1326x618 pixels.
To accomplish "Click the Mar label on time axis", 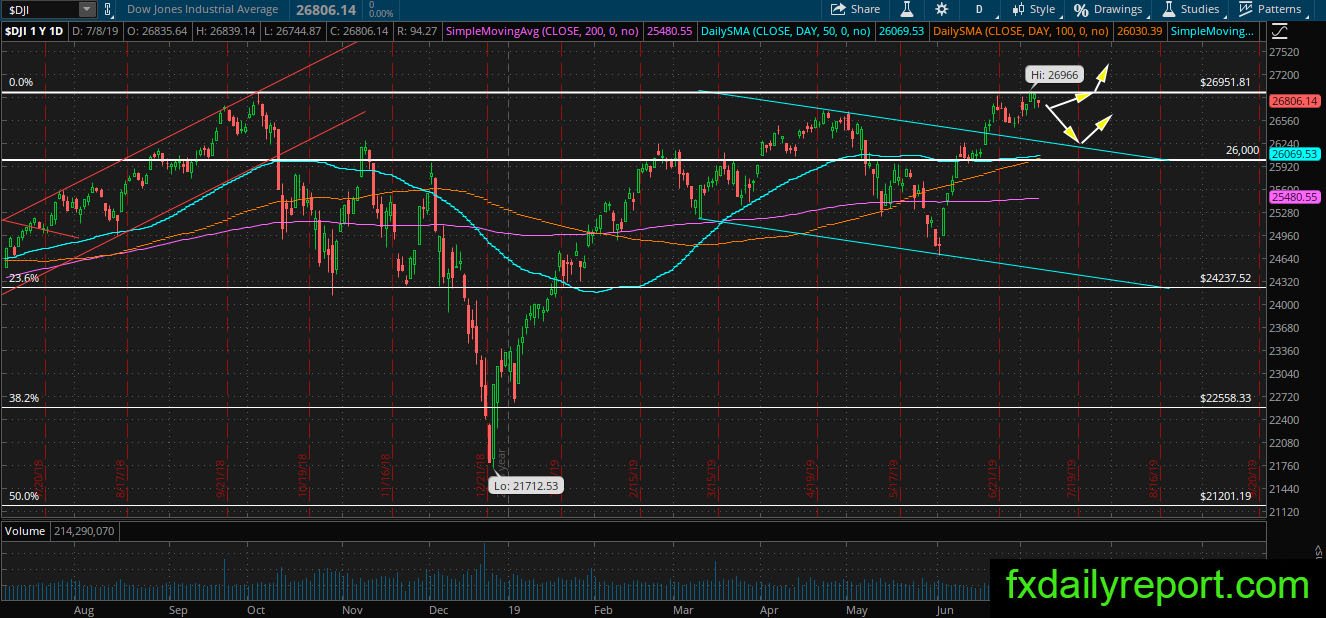I will point(683,608).
